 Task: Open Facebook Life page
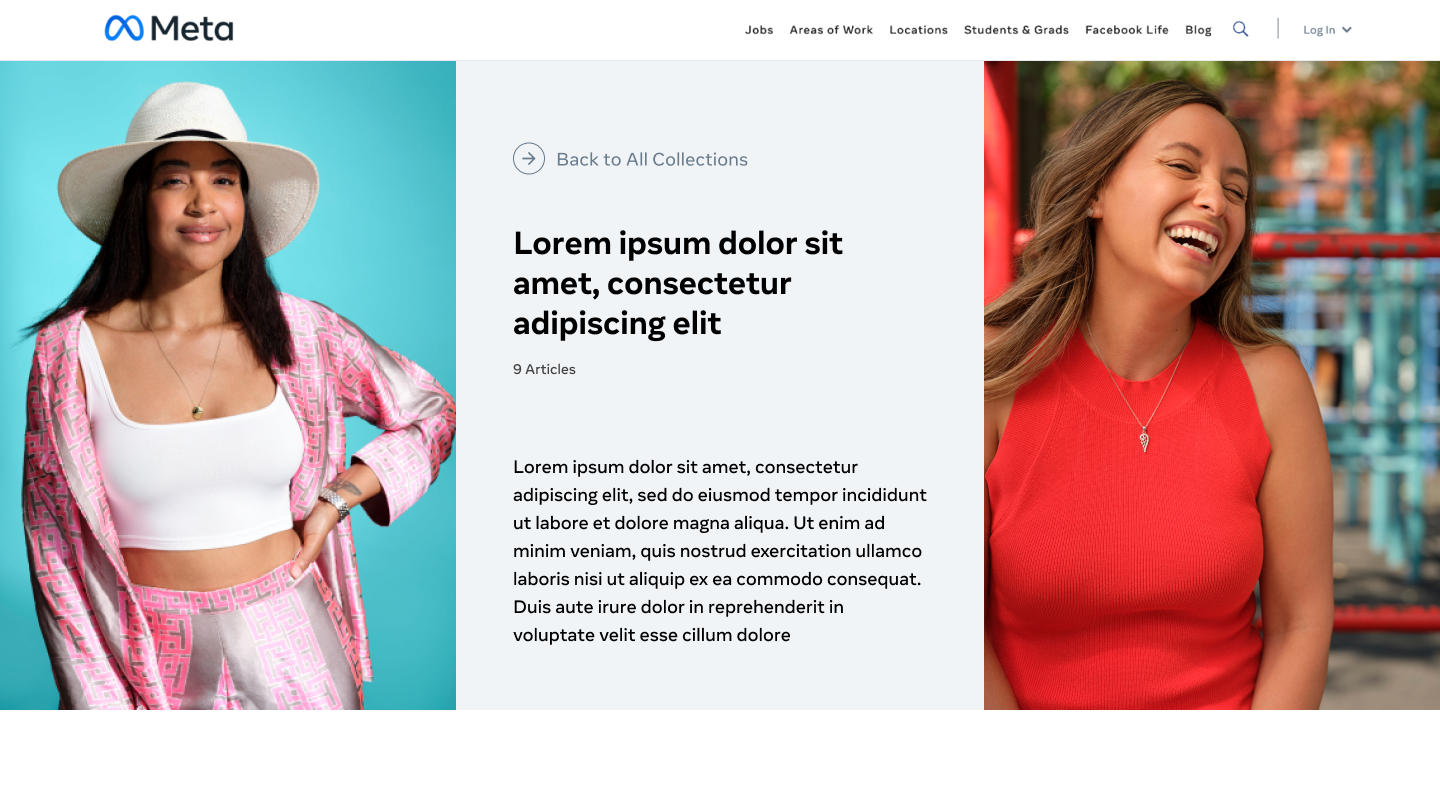[1127, 30]
